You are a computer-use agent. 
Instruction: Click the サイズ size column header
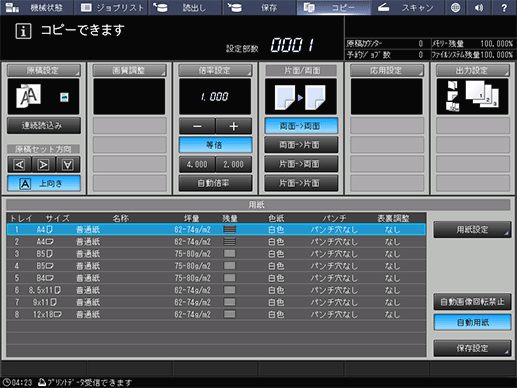57,218
